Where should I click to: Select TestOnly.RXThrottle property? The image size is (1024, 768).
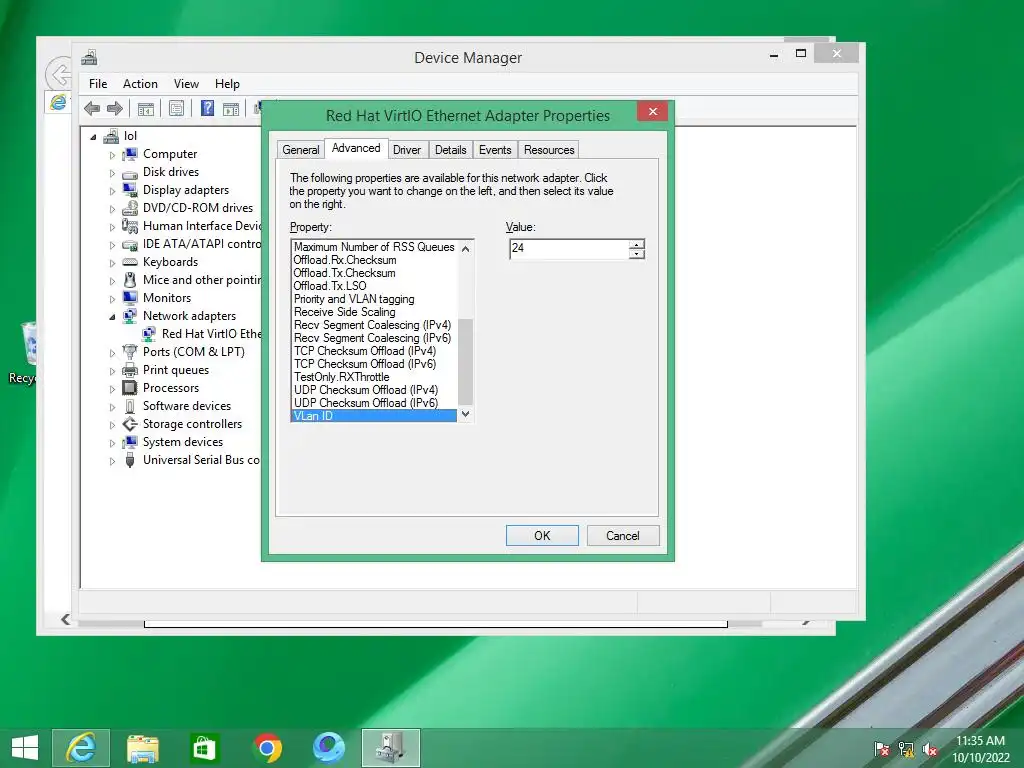[x=342, y=377]
